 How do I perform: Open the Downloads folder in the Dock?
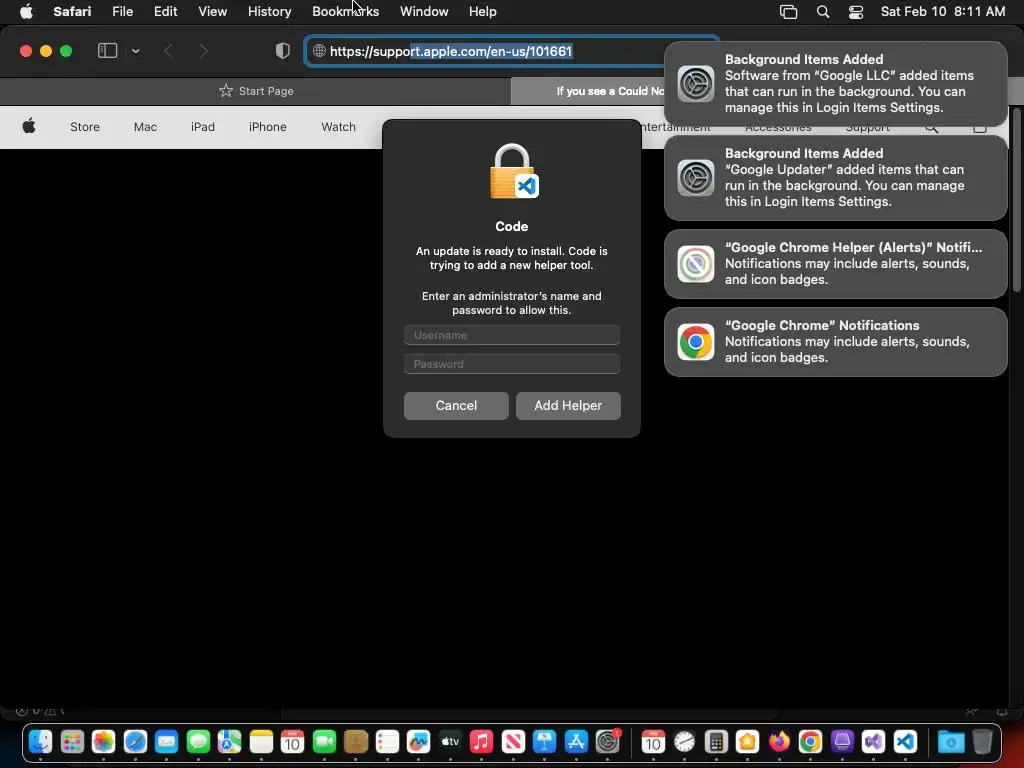point(952,742)
